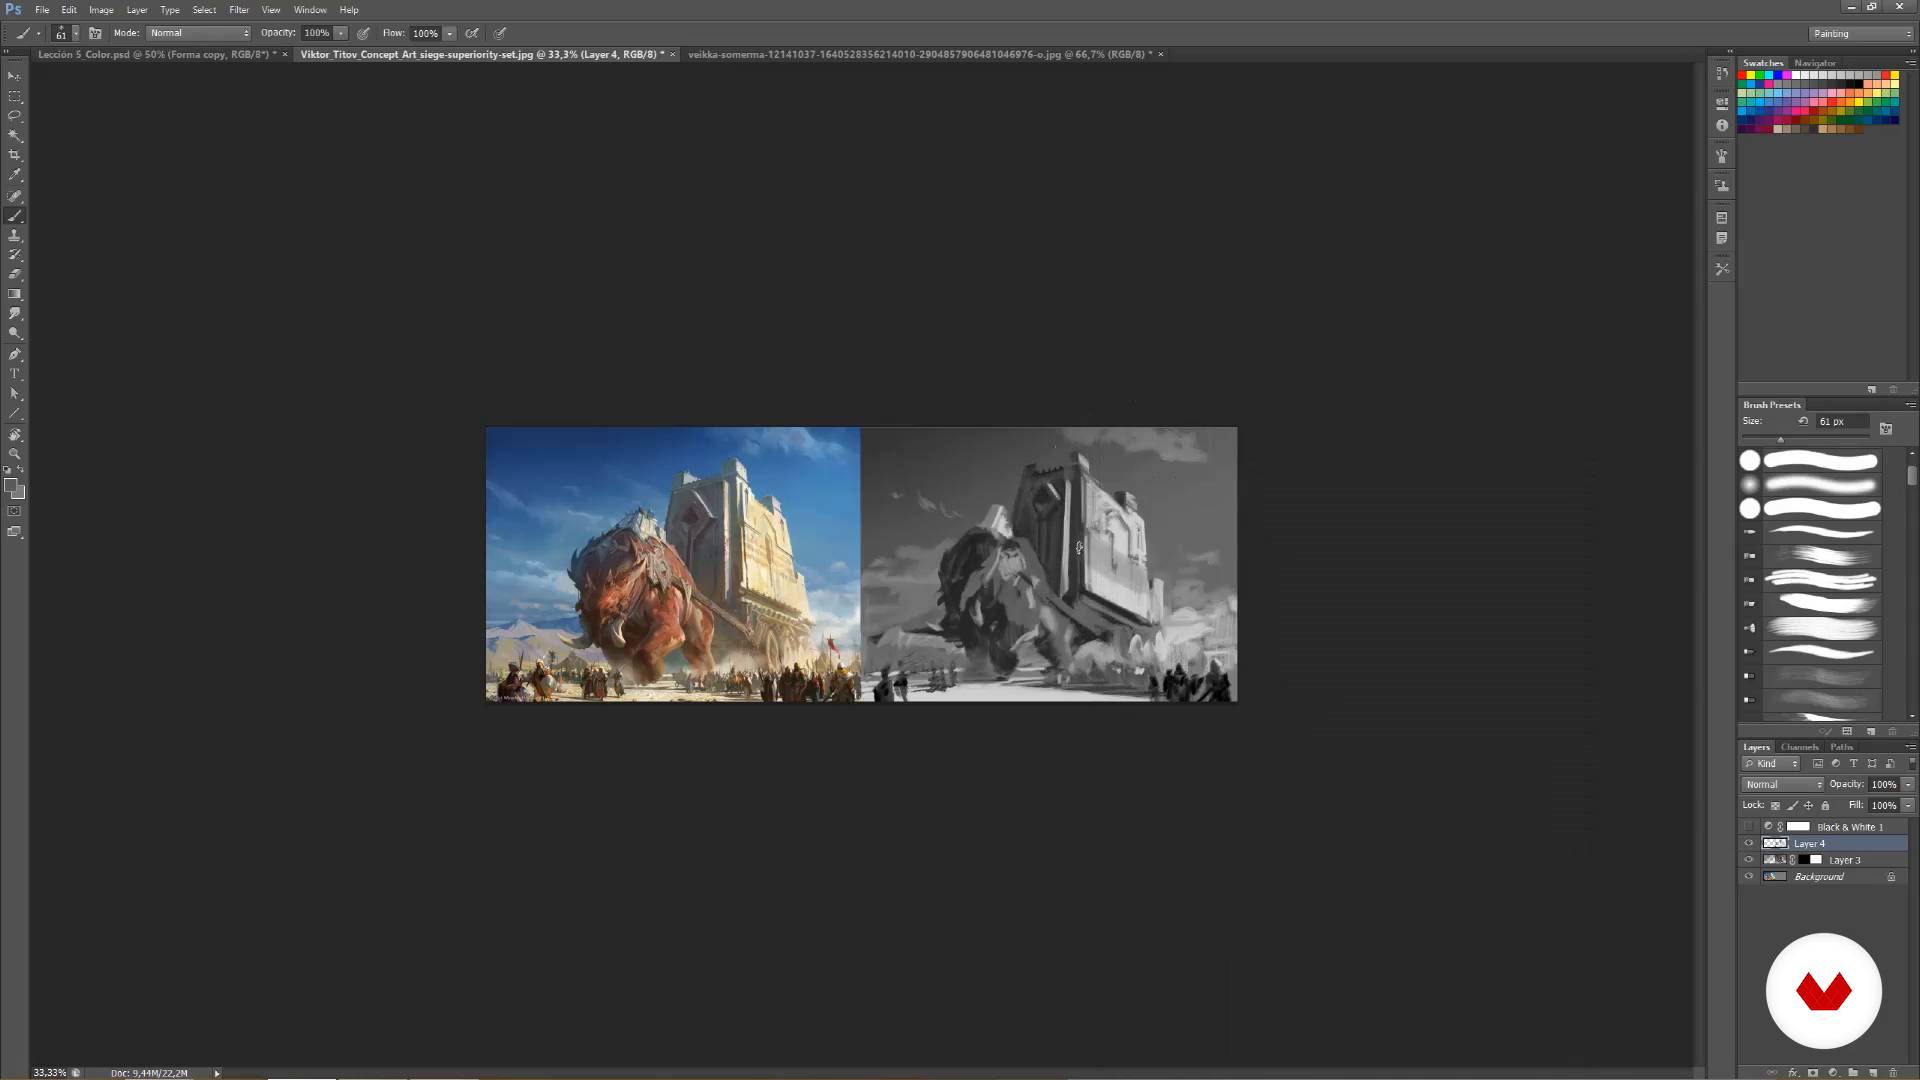
Task: Select the Spot Healing Brush tool
Action: [x=14, y=196]
